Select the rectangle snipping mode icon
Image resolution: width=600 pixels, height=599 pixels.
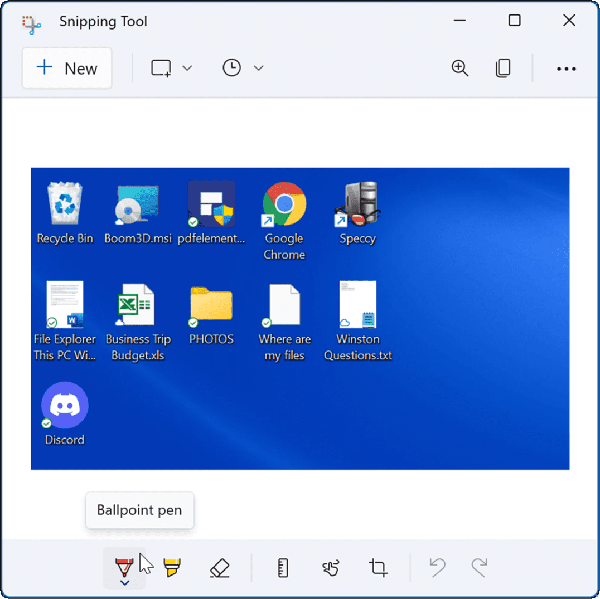(161, 68)
